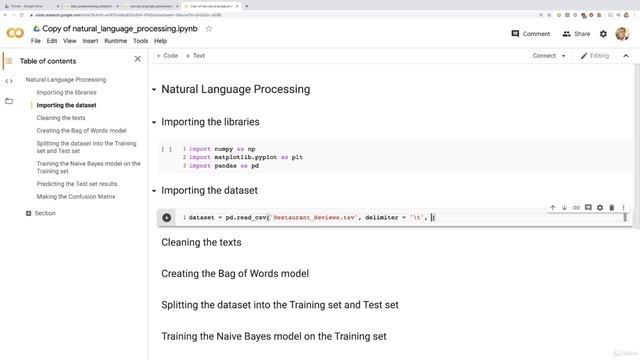Open the File menu
The height and width of the screenshot is (360, 640).
[x=36, y=41]
